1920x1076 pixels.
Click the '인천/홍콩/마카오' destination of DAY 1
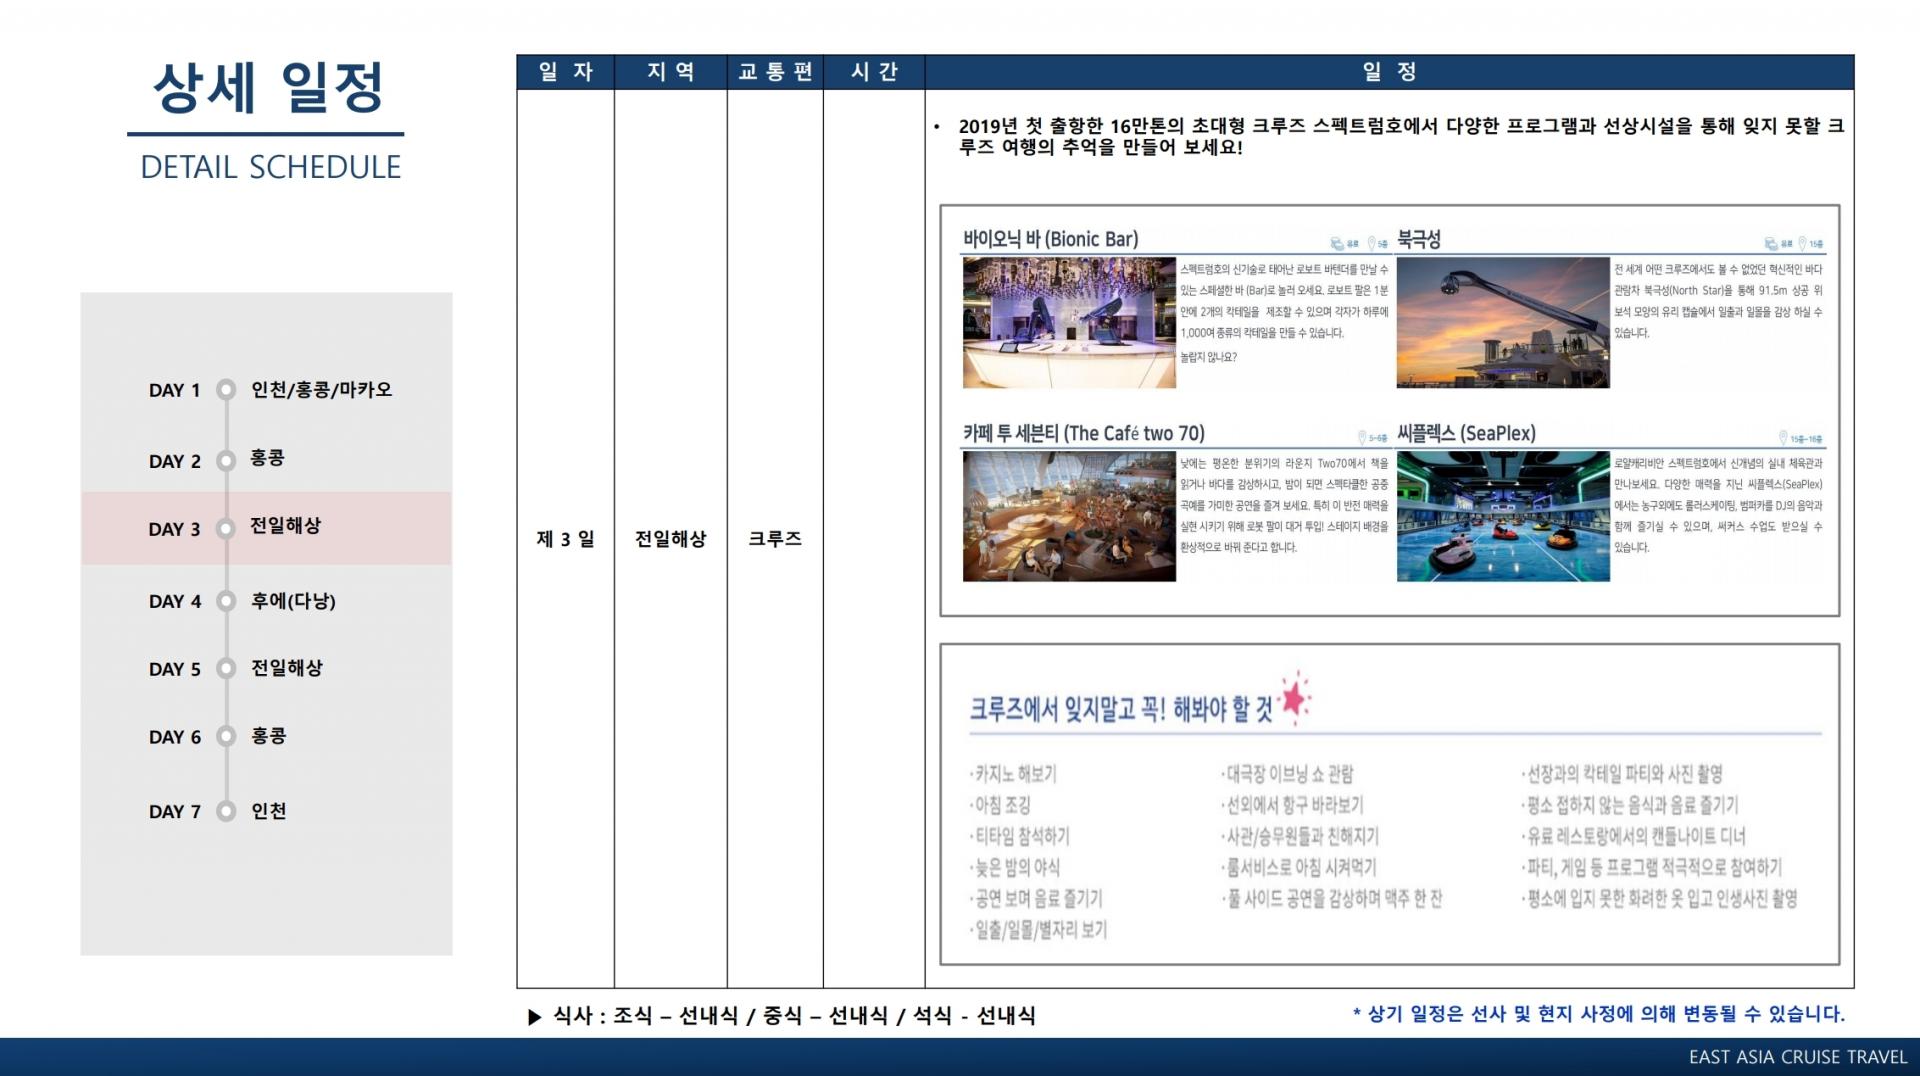point(321,389)
